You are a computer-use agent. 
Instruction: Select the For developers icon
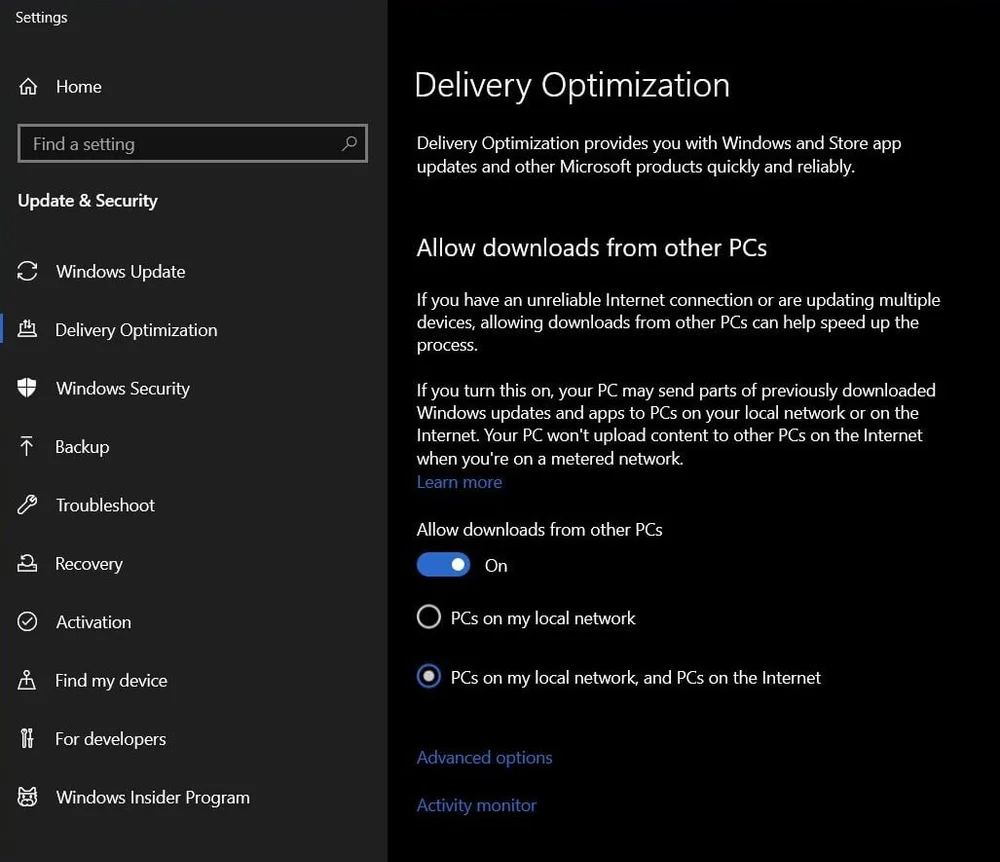[25, 738]
